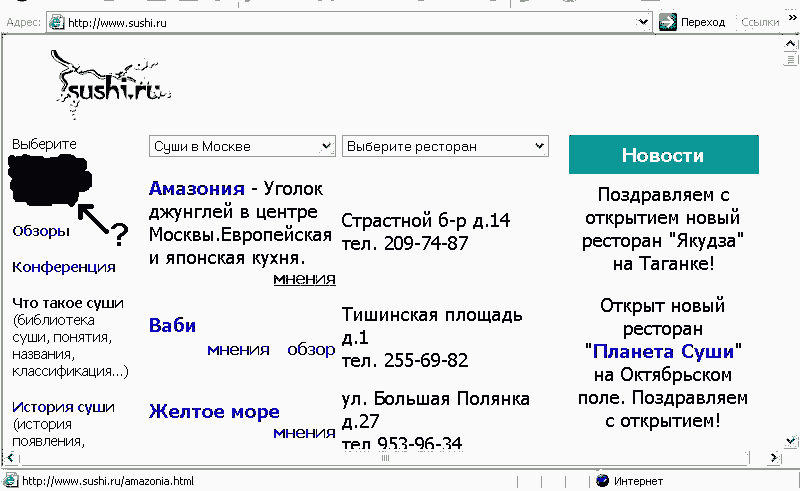Go to the Конференция sidebar link
Screen dimensions: 800x491
pyautogui.click(x=63, y=267)
